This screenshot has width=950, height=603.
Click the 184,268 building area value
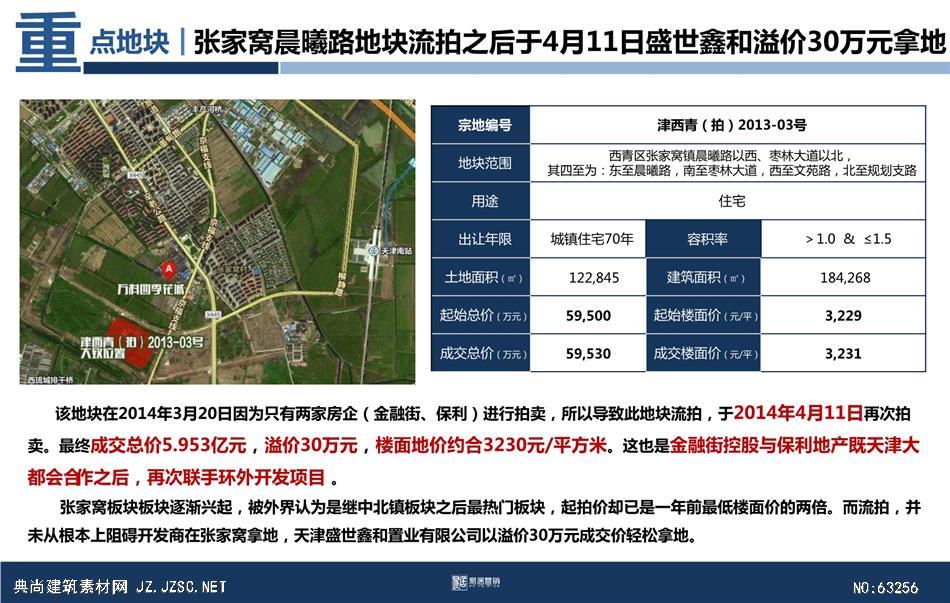tap(843, 277)
